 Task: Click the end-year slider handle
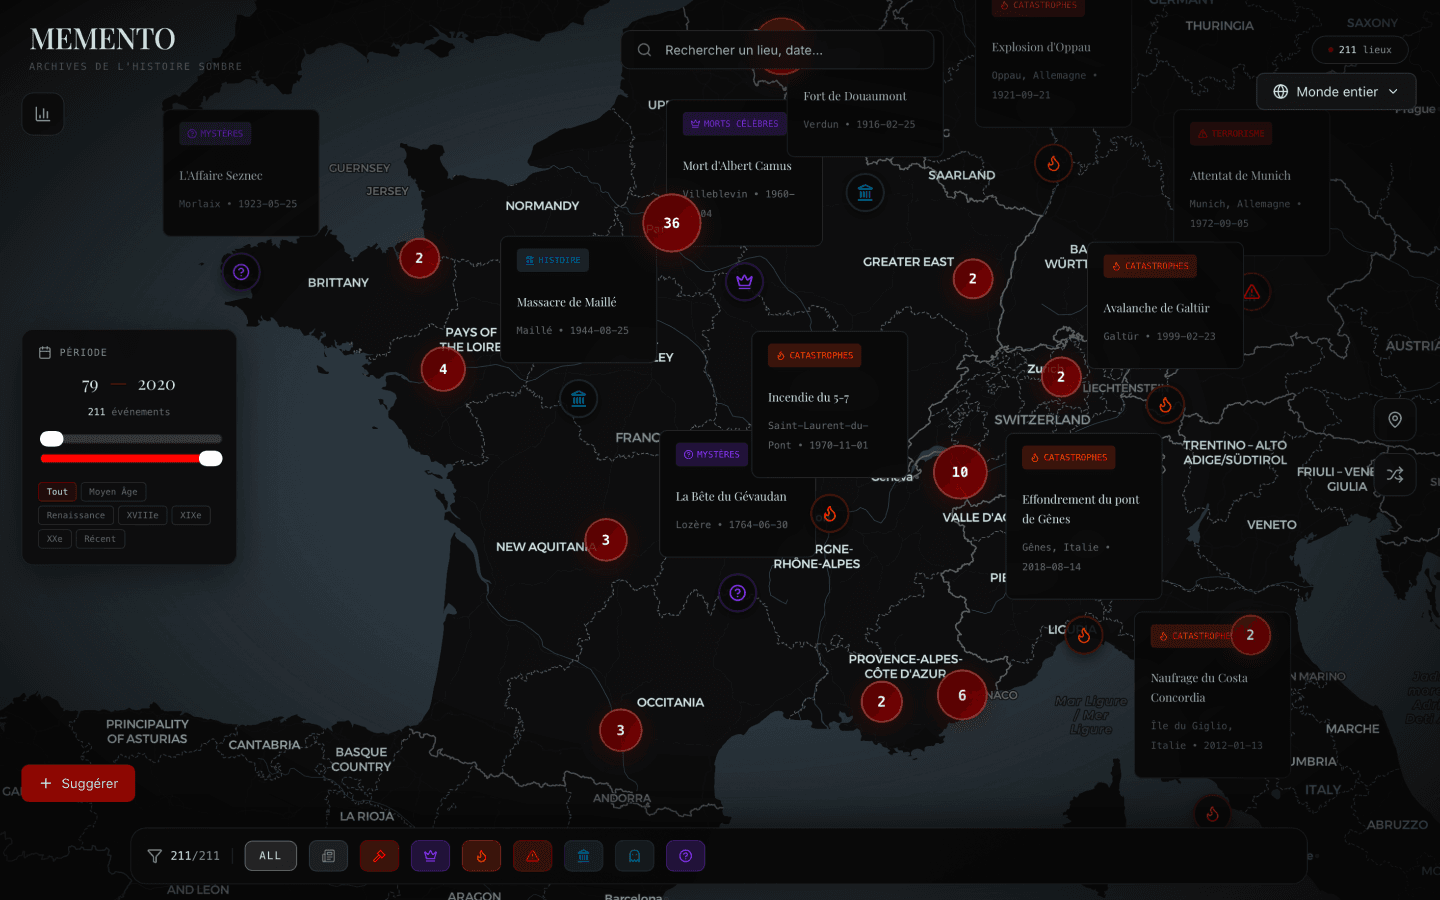pos(210,459)
